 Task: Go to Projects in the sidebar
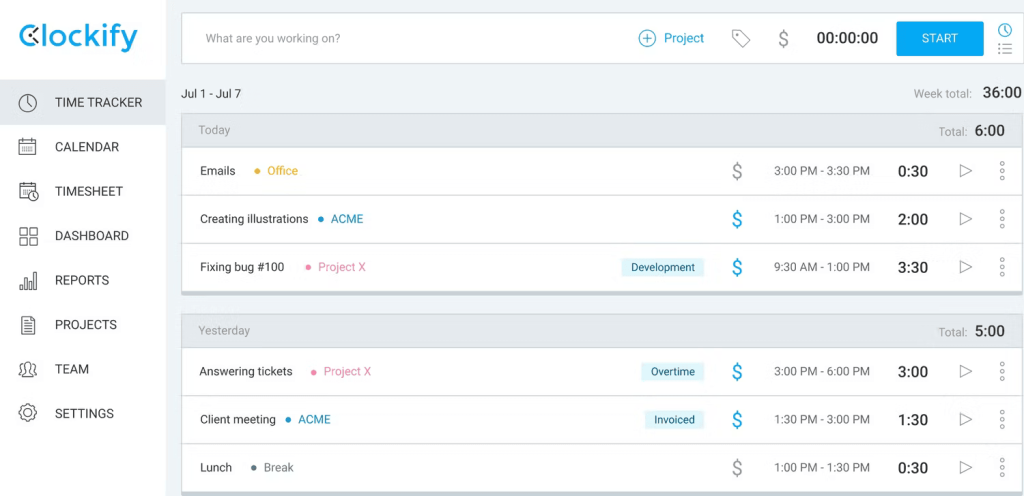coord(82,324)
